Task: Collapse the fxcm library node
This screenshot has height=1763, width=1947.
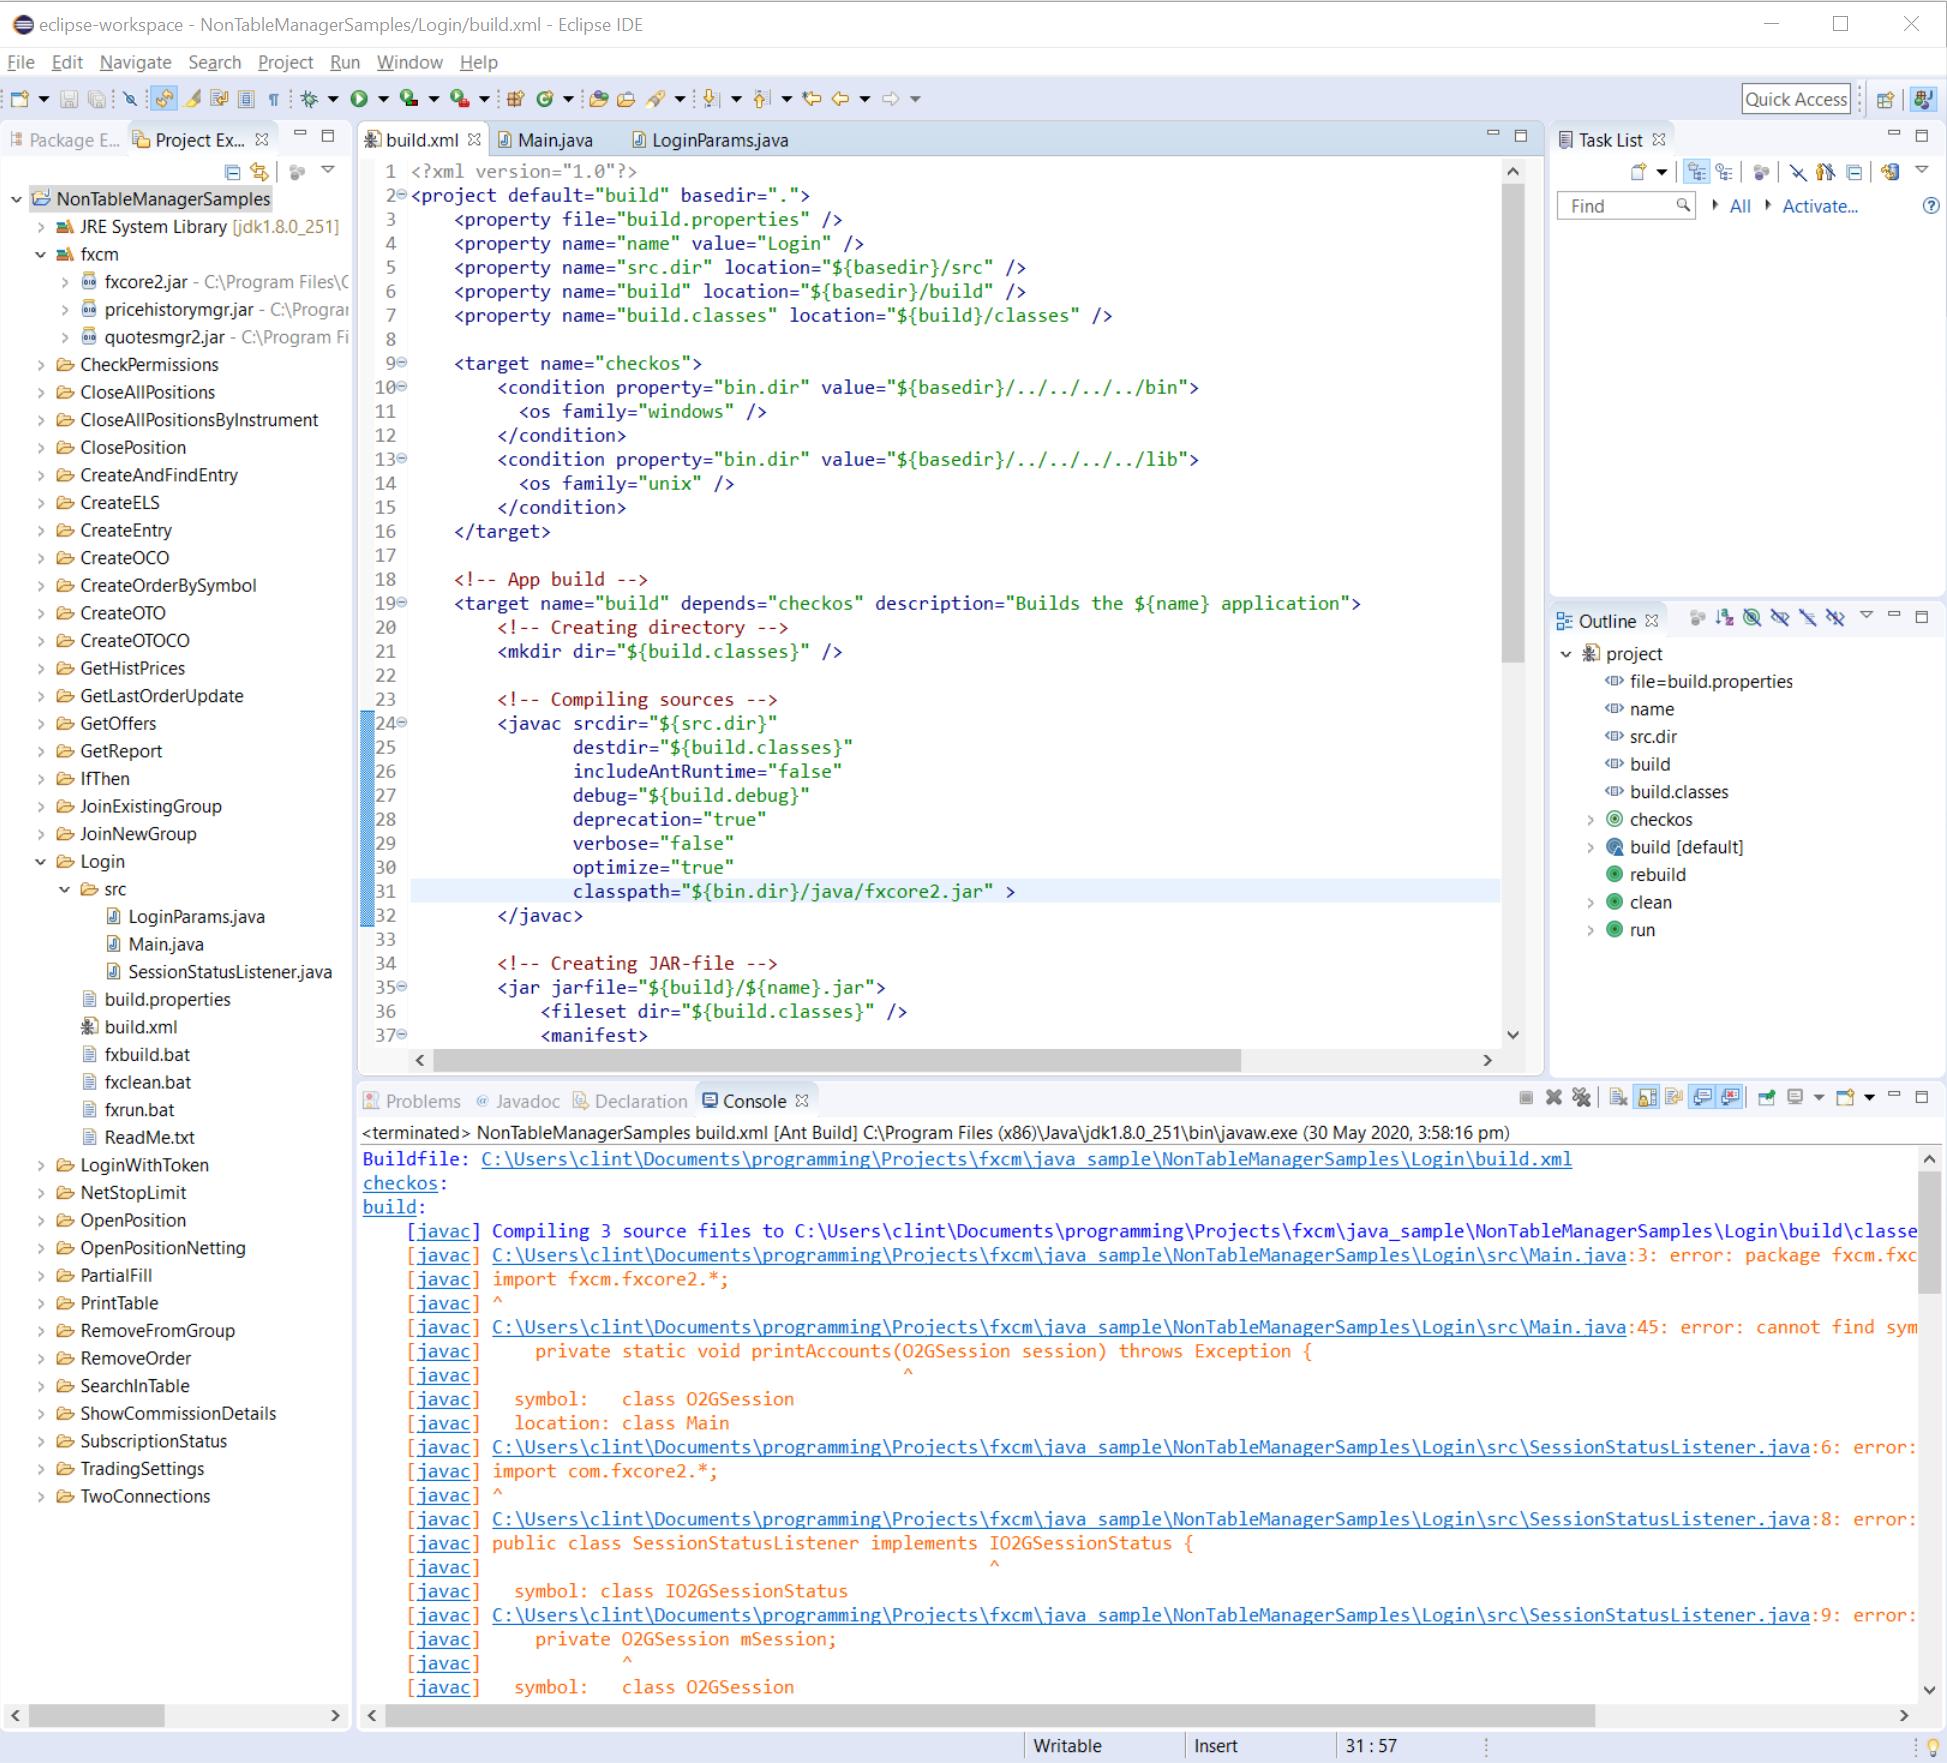Action: 40,254
